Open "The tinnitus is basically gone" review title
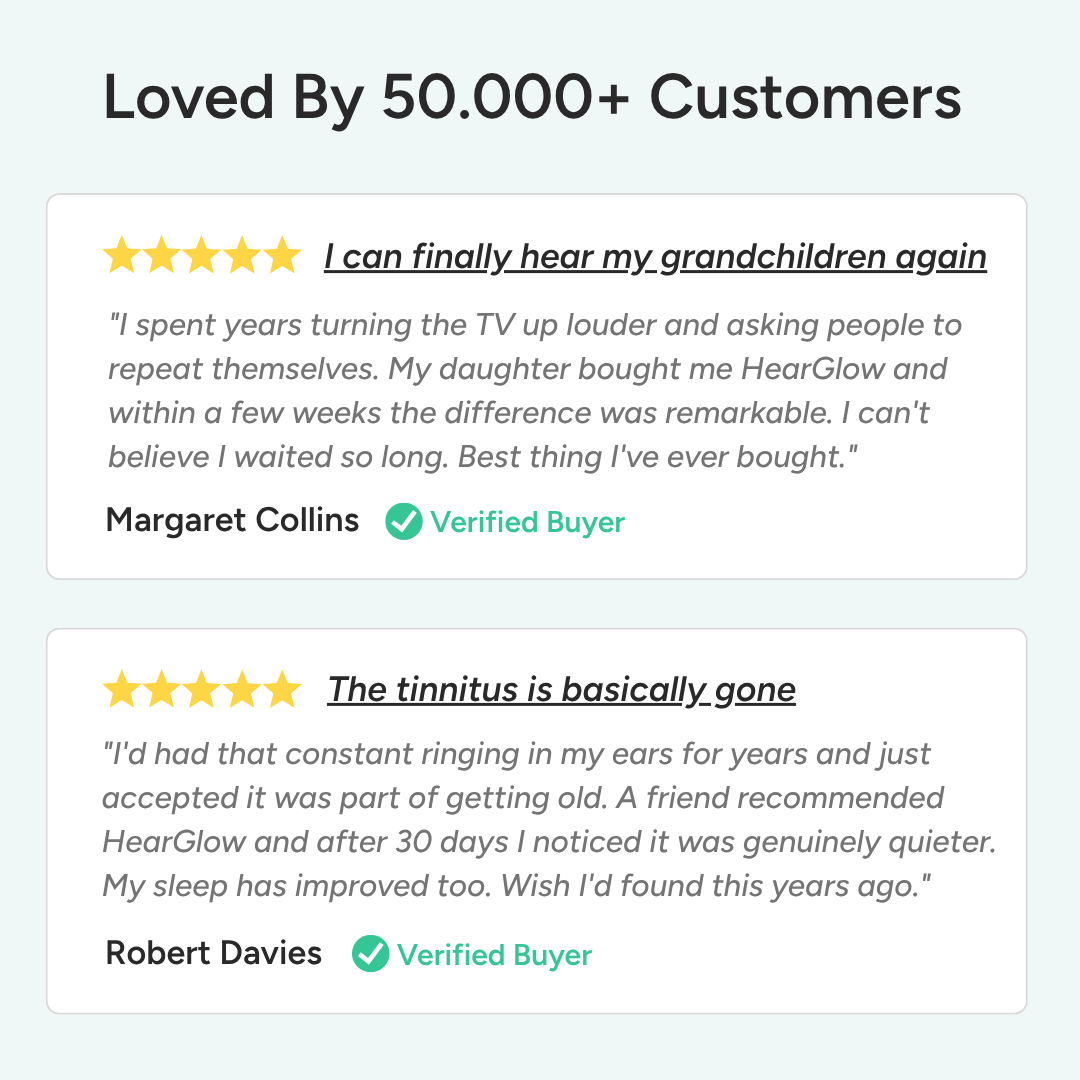This screenshot has height=1080, width=1080. tap(561, 689)
